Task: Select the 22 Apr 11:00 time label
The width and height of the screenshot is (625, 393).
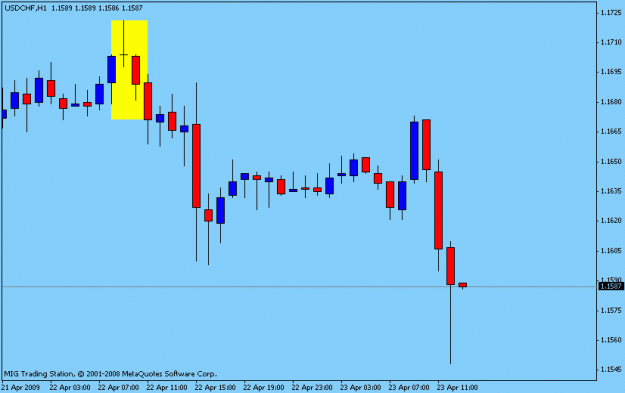Action: point(167,387)
